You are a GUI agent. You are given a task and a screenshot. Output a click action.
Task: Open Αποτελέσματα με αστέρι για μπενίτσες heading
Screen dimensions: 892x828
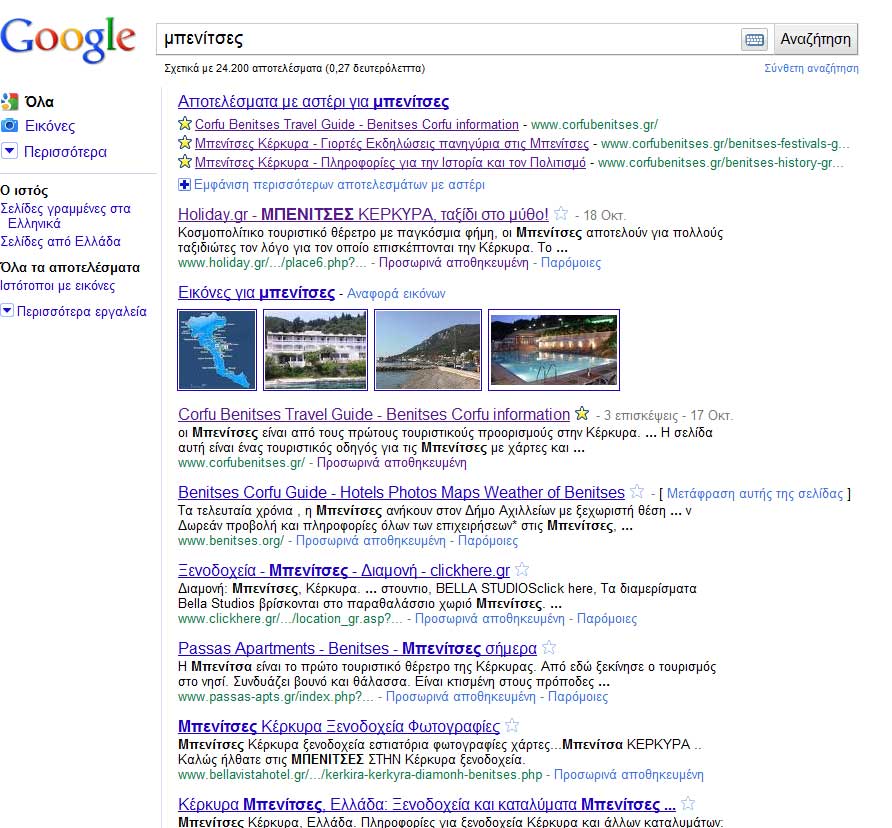pos(313,102)
